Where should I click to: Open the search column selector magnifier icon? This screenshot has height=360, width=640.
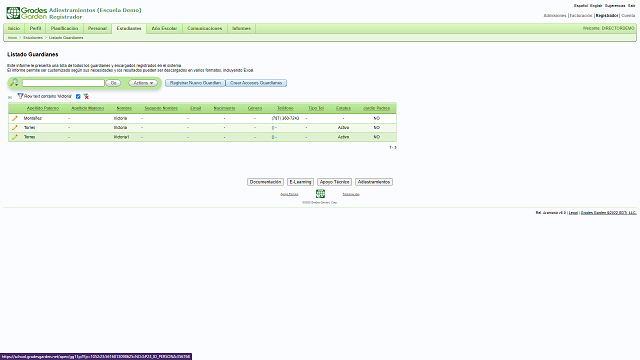[x=14, y=83]
